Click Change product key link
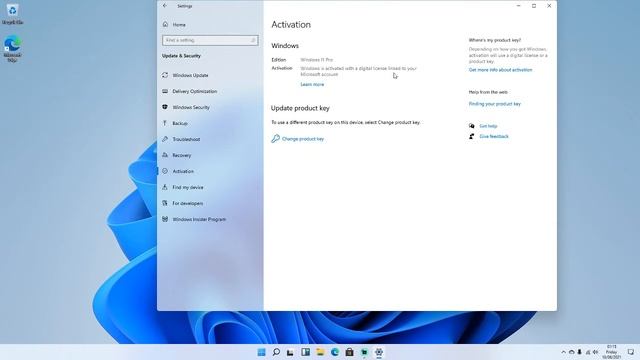The image size is (640, 360). click(303, 139)
